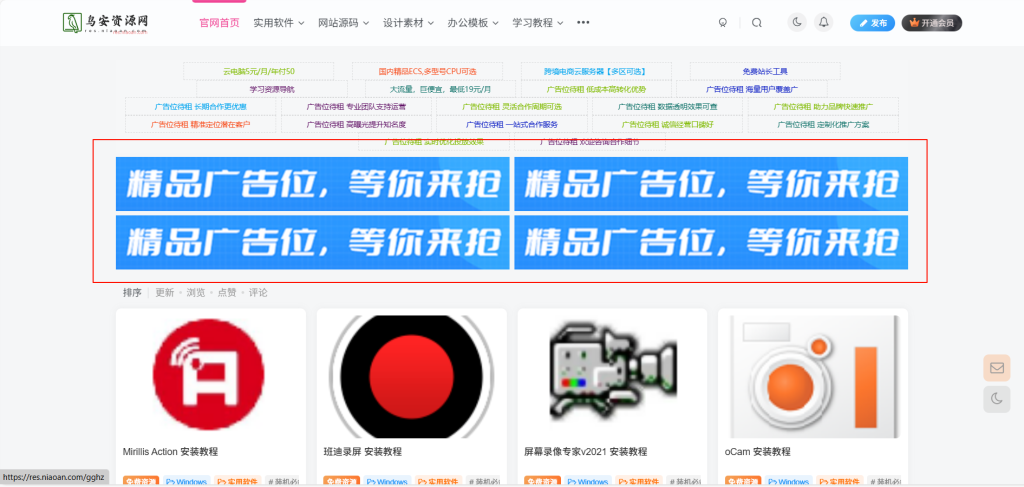Viewport: 1024px width, 487px height.
Task: Open the search magnifier icon
Action: (x=757, y=22)
